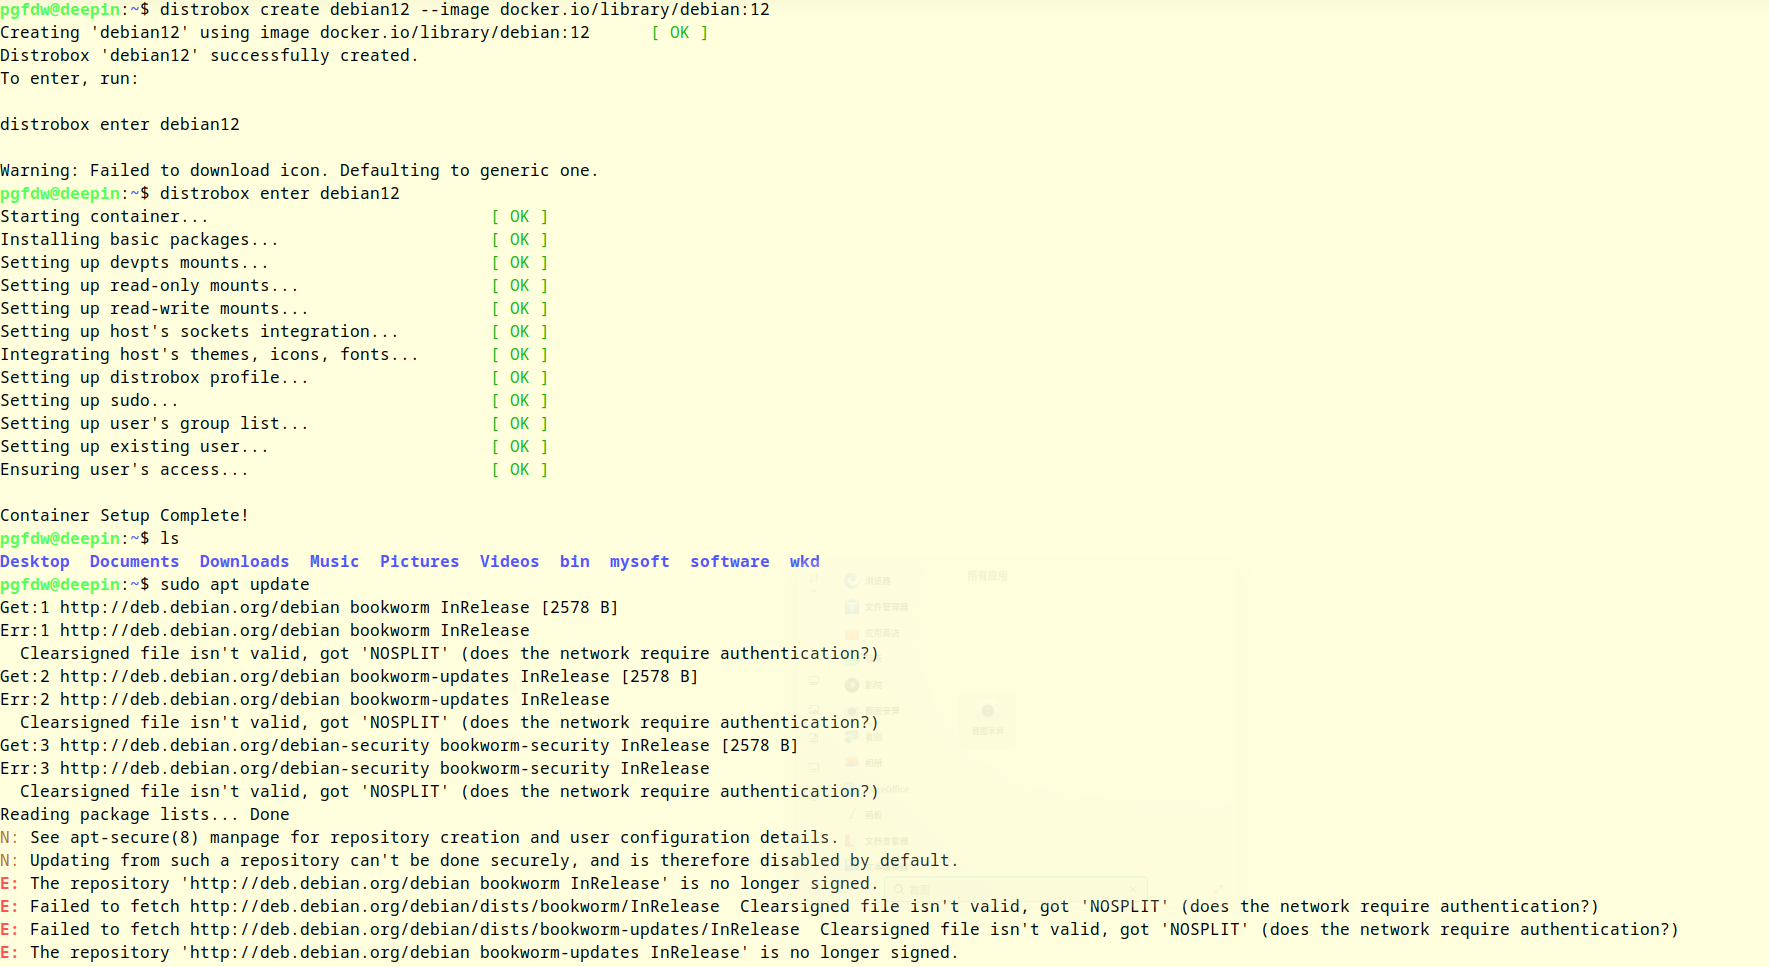Click 'Integrating host's themes, icons, fonts...' text
The width and height of the screenshot is (1769, 967).
point(210,355)
